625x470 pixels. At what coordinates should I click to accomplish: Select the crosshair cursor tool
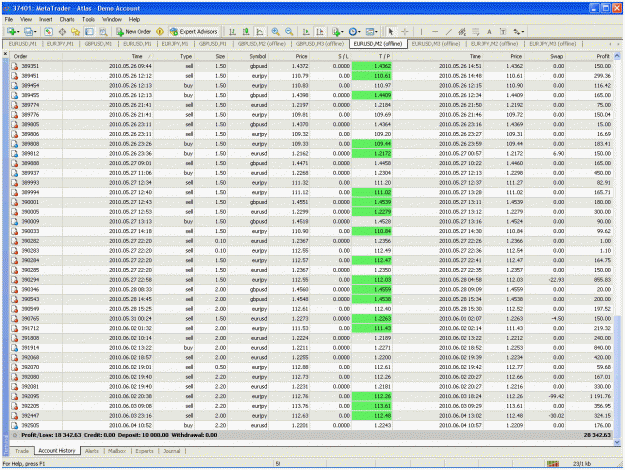[x=405, y=31]
